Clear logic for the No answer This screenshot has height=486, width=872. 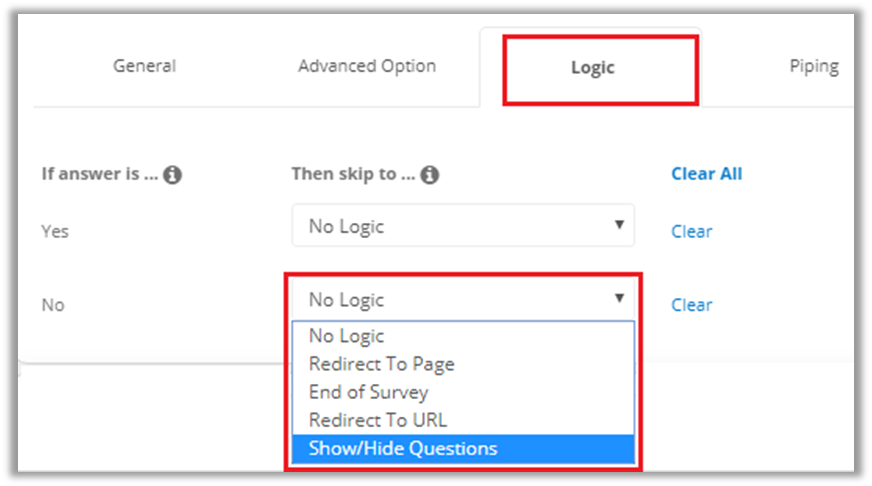pyautogui.click(x=691, y=305)
